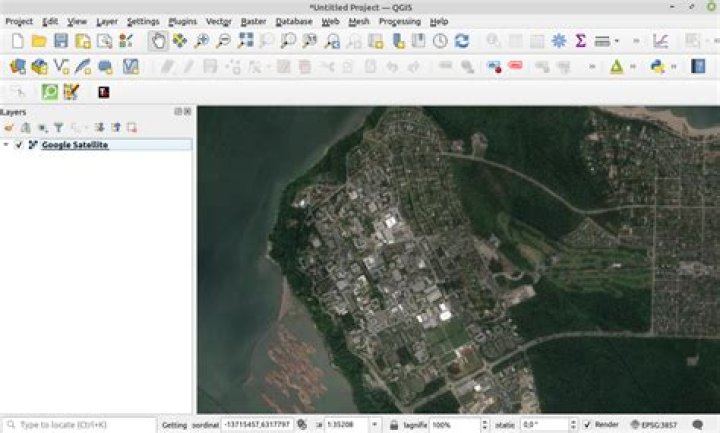
Task: Toggle Google Satellite layer visibility checkbox
Action: (x=19, y=145)
